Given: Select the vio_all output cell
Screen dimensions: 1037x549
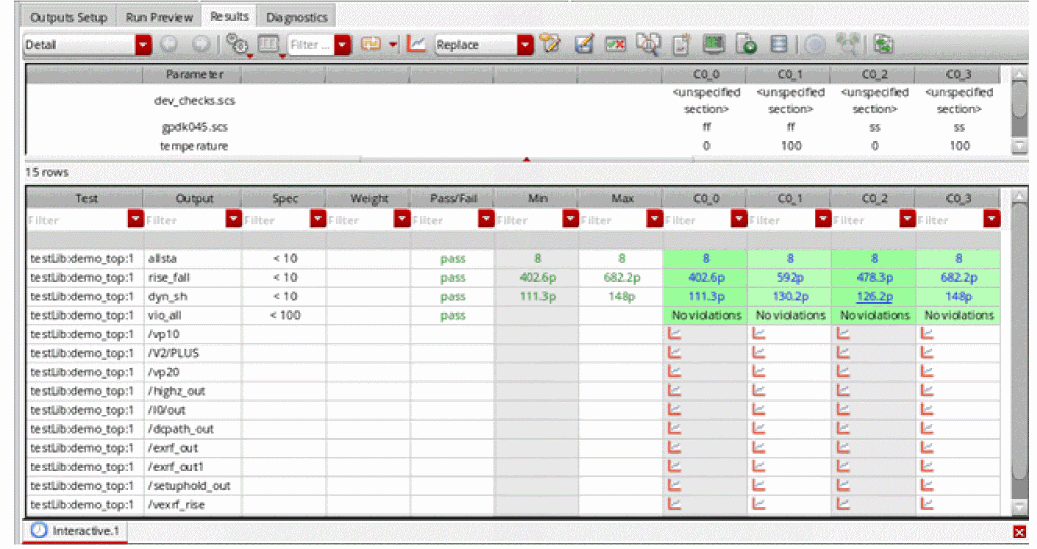Looking at the screenshot, I should tap(193, 315).
